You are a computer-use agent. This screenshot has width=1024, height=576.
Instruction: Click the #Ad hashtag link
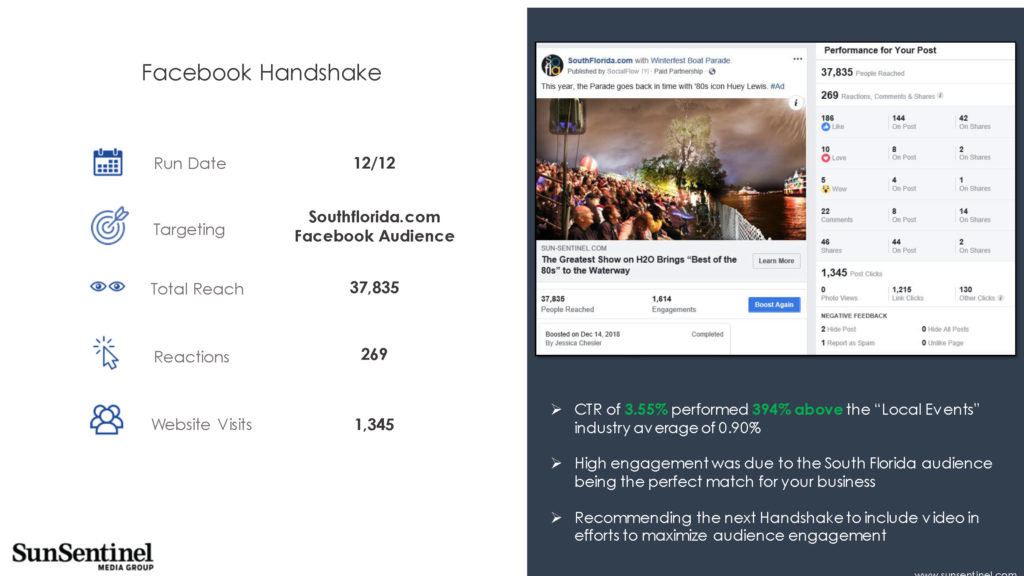[x=777, y=86]
